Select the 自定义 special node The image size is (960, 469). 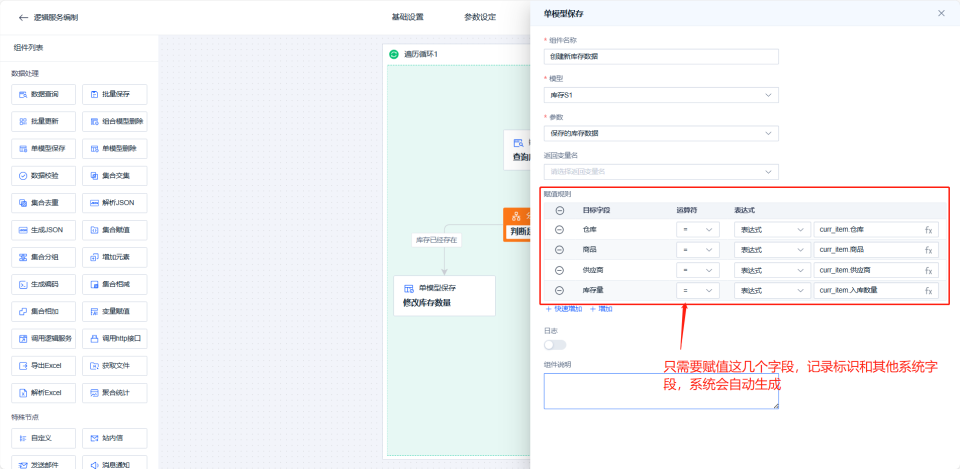point(43,438)
